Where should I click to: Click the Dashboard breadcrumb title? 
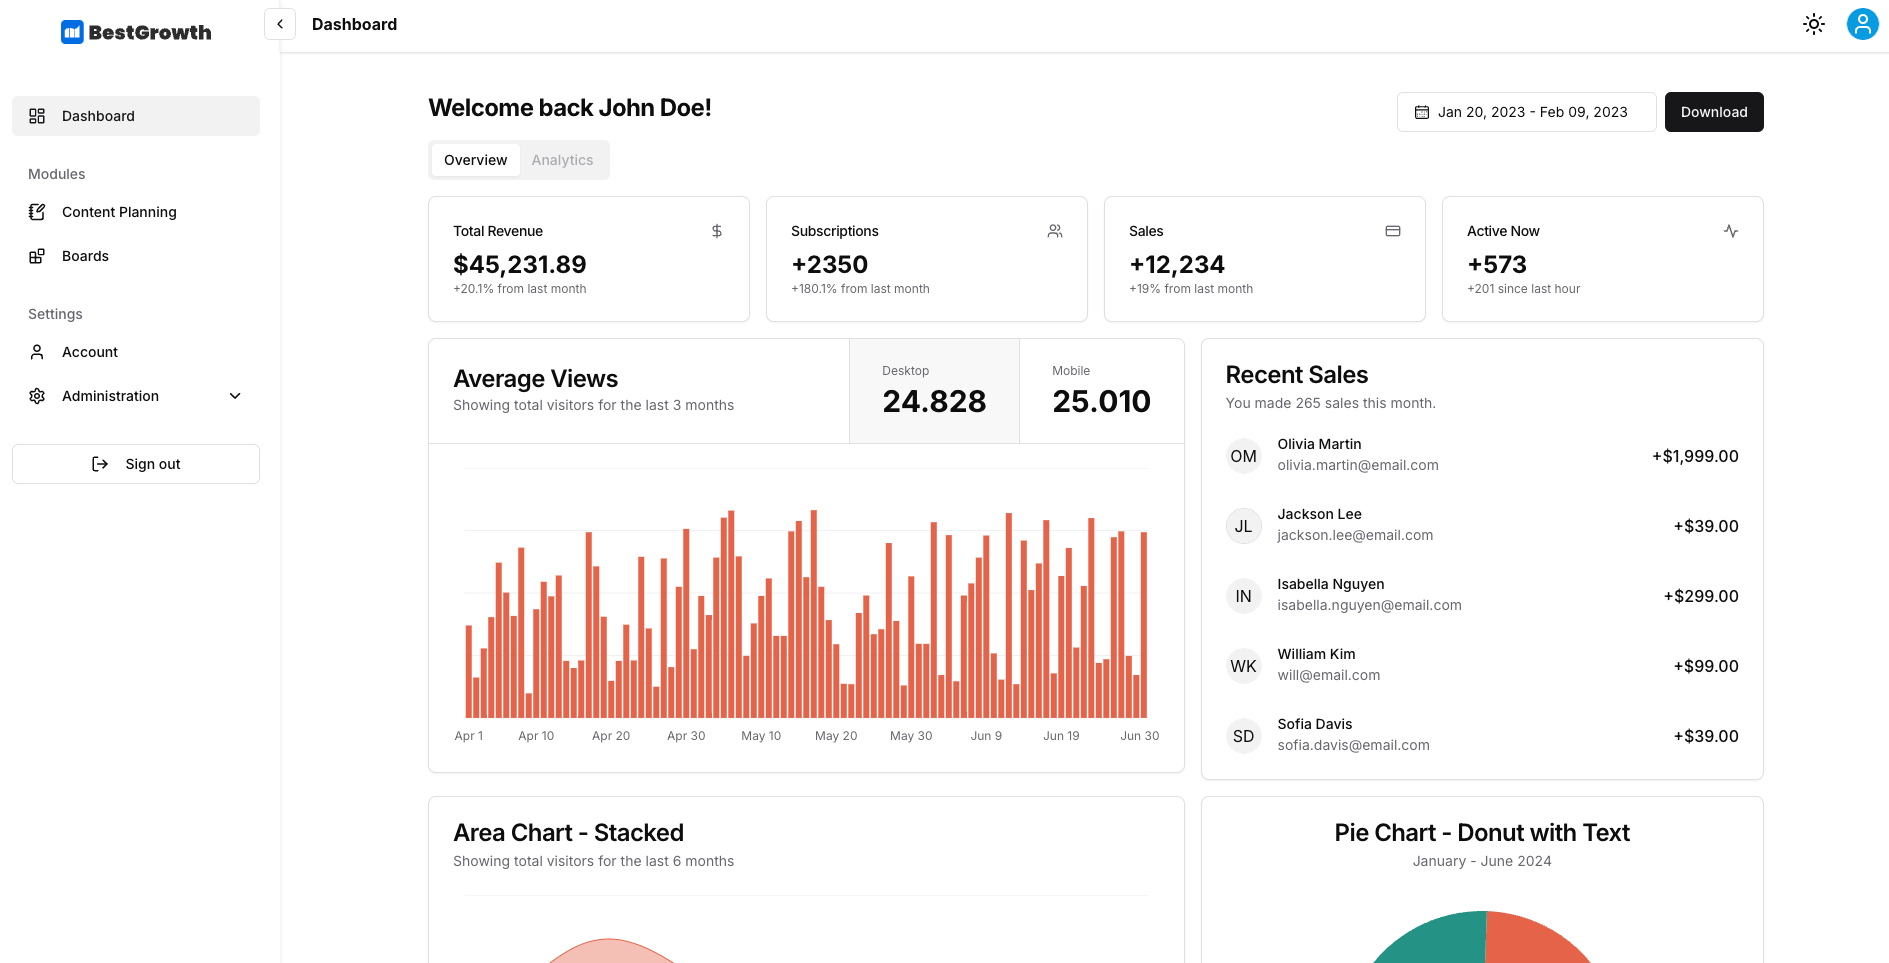tap(354, 24)
